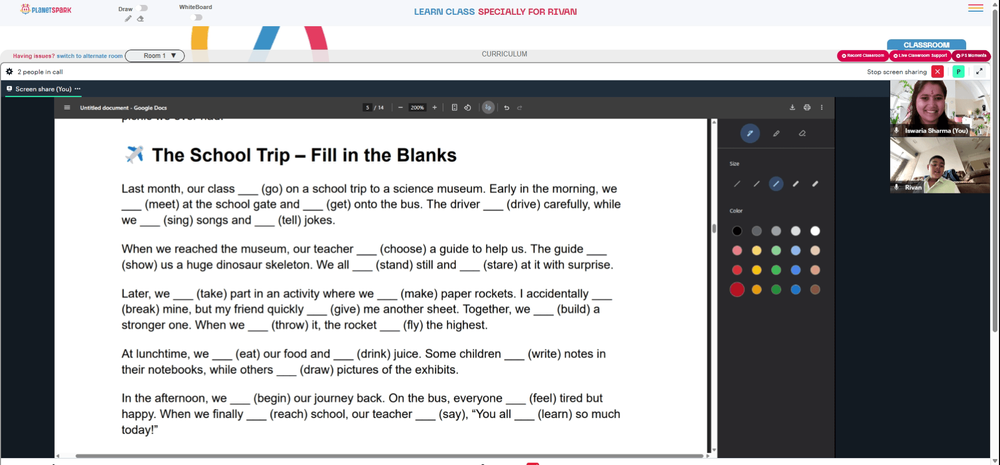Choose the second-thickest pen size
The height and width of the screenshot is (465, 1000).
795,184
